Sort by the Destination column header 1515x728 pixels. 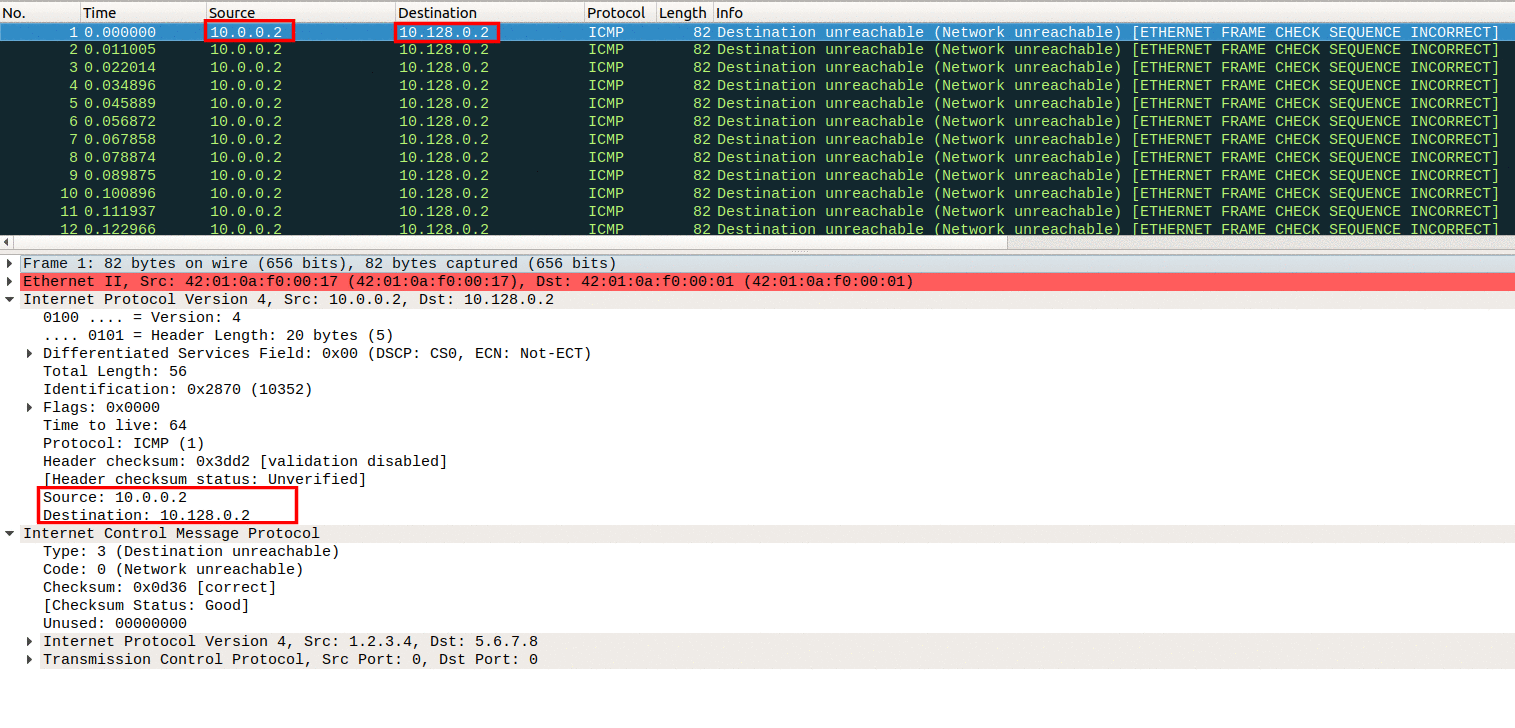[x=490, y=13]
